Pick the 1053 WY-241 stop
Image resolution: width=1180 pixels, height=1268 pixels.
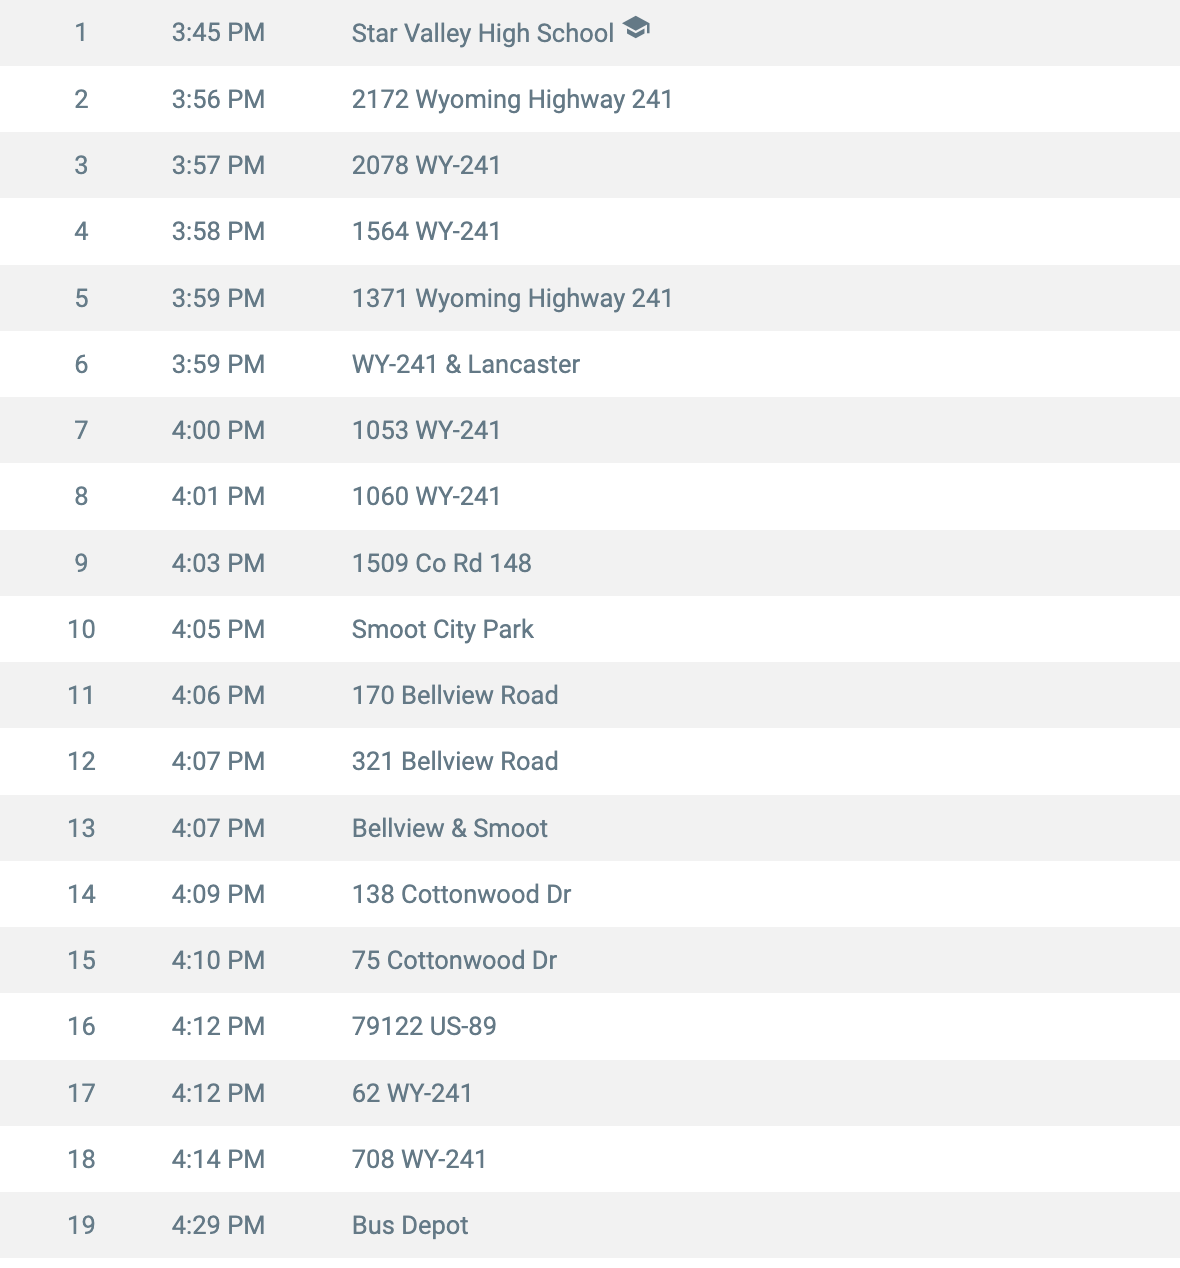(x=590, y=430)
